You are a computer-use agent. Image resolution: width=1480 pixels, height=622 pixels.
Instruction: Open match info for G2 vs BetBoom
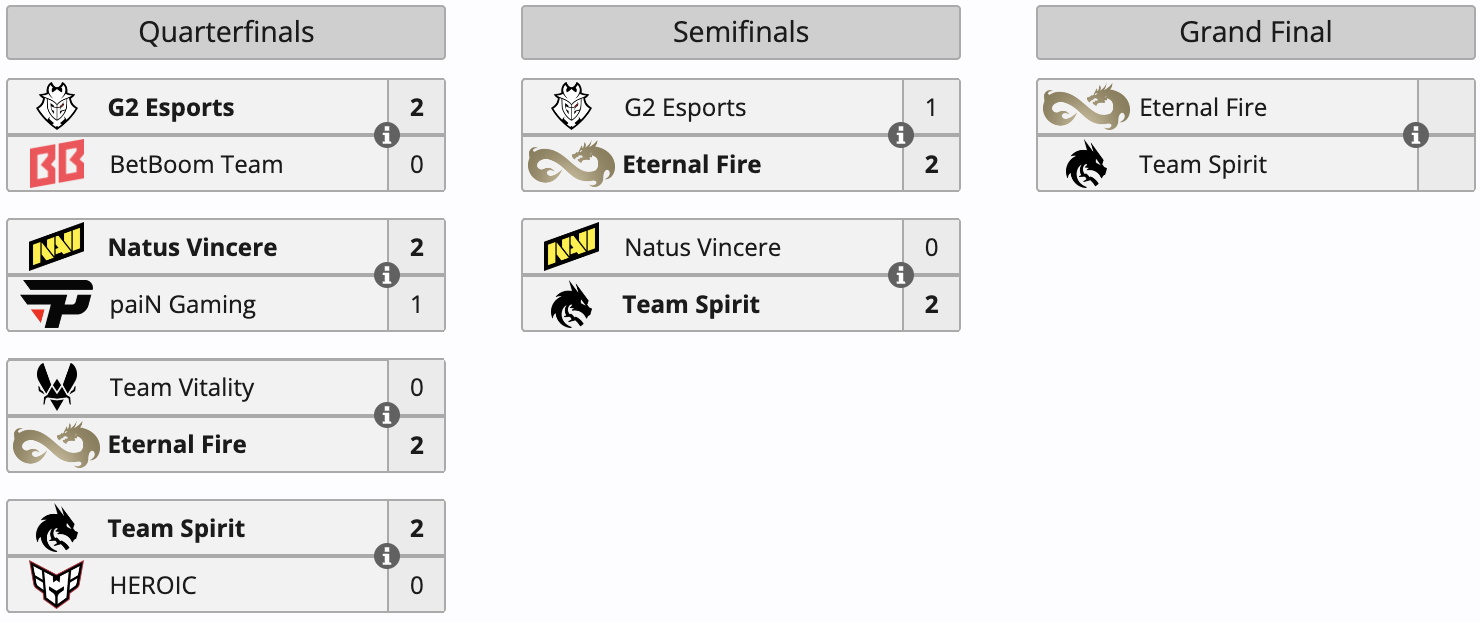pyautogui.click(x=387, y=135)
